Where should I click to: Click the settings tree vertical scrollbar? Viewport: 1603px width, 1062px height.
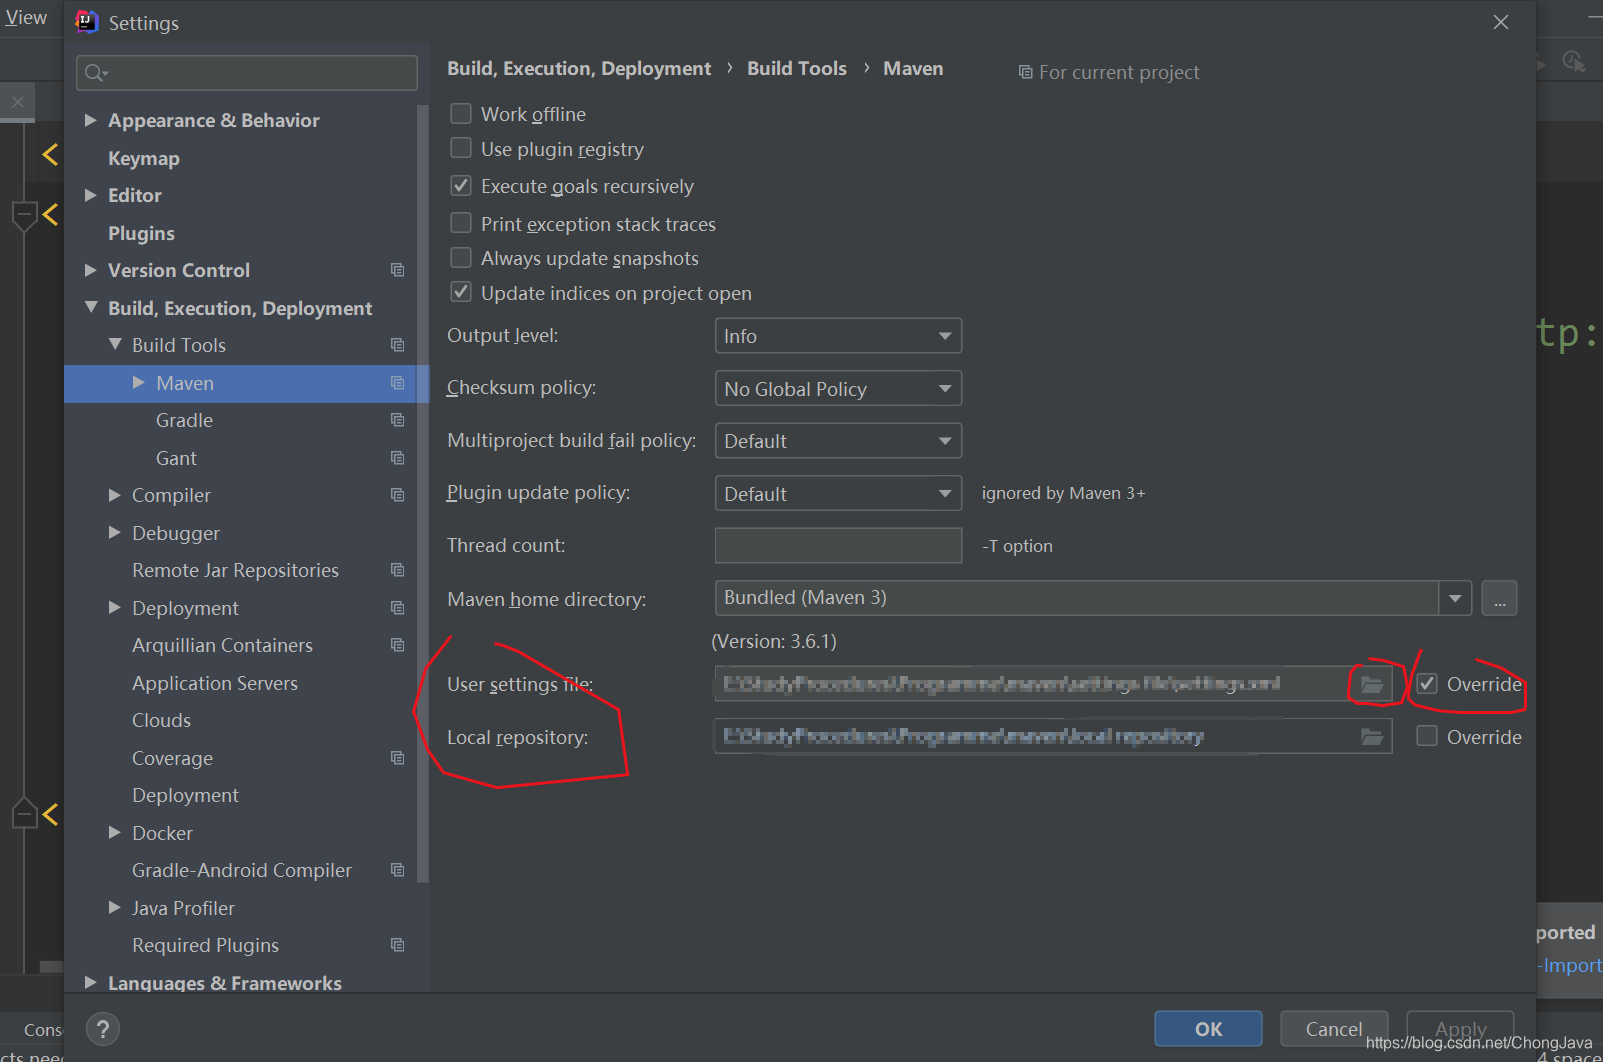pyautogui.click(x=423, y=493)
